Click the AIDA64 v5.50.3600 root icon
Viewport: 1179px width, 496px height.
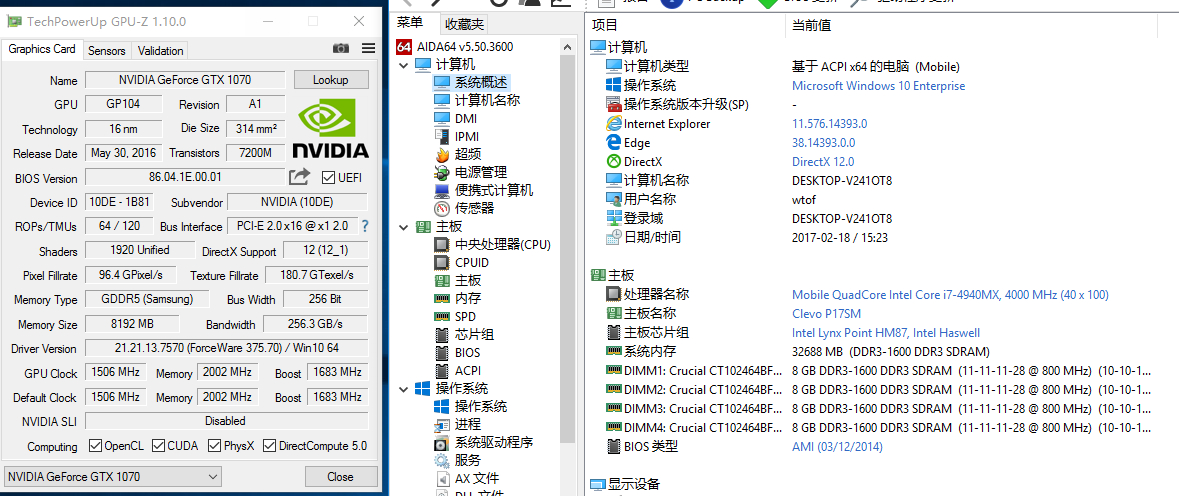tap(402, 46)
